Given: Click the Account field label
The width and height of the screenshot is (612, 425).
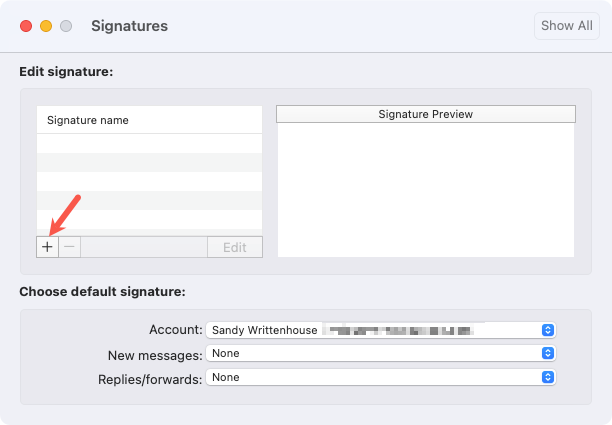Looking at the screenshot, I should pos(173,330).
